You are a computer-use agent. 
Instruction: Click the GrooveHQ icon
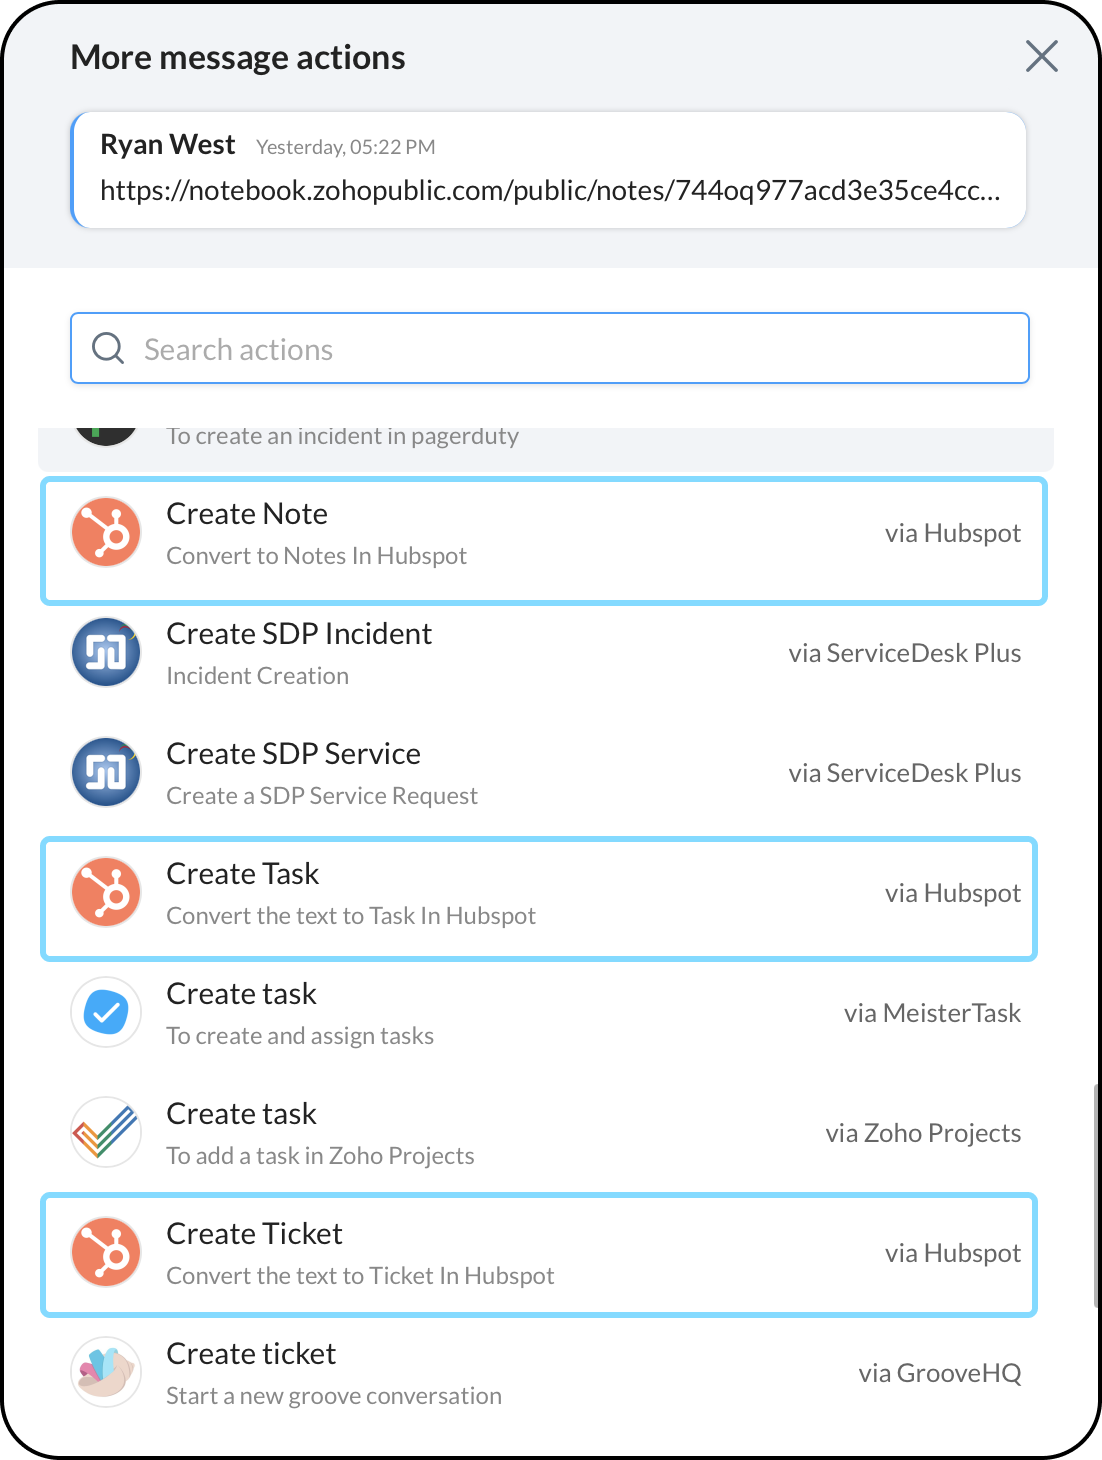(x=106, y=1372)
